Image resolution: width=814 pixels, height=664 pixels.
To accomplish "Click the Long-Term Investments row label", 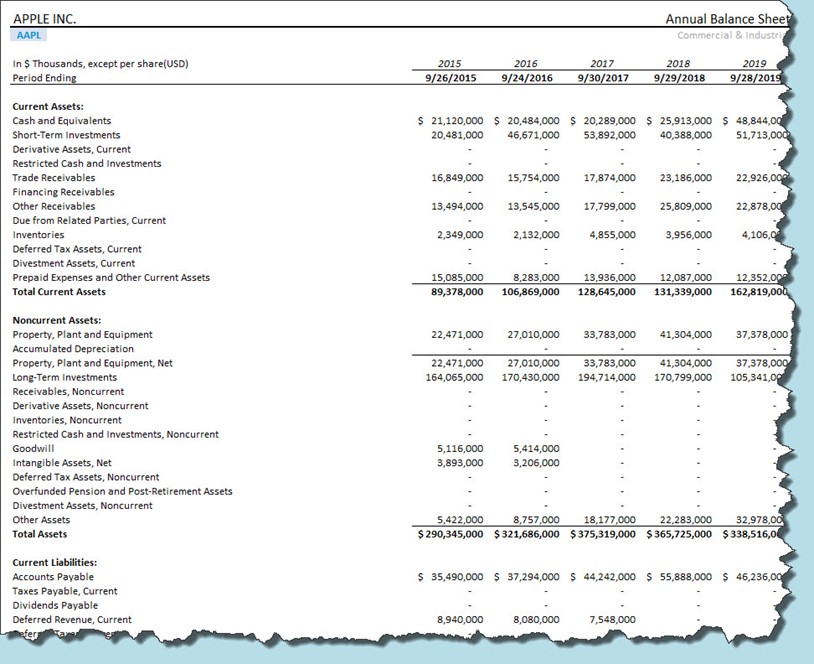I will [x=65, y=377].
